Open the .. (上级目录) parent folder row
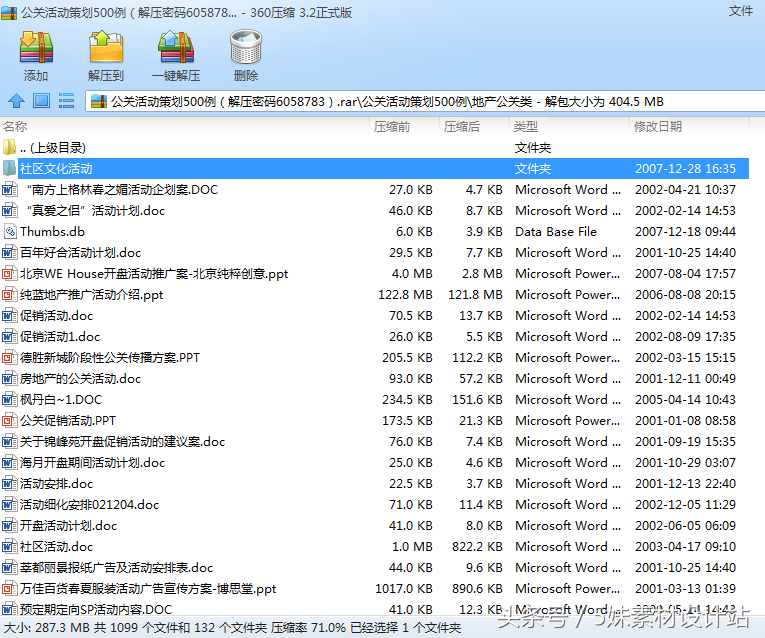This screenshot has height=638, width=765. 375,148
